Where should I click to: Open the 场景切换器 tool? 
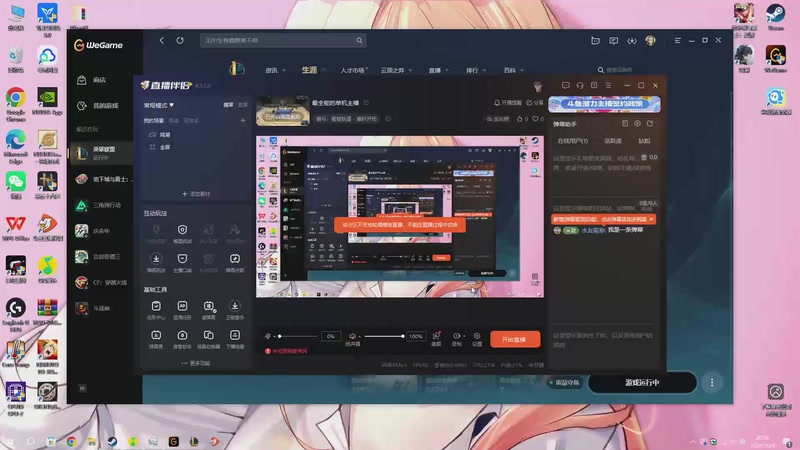pyautogui.click(x=209, y=339)
